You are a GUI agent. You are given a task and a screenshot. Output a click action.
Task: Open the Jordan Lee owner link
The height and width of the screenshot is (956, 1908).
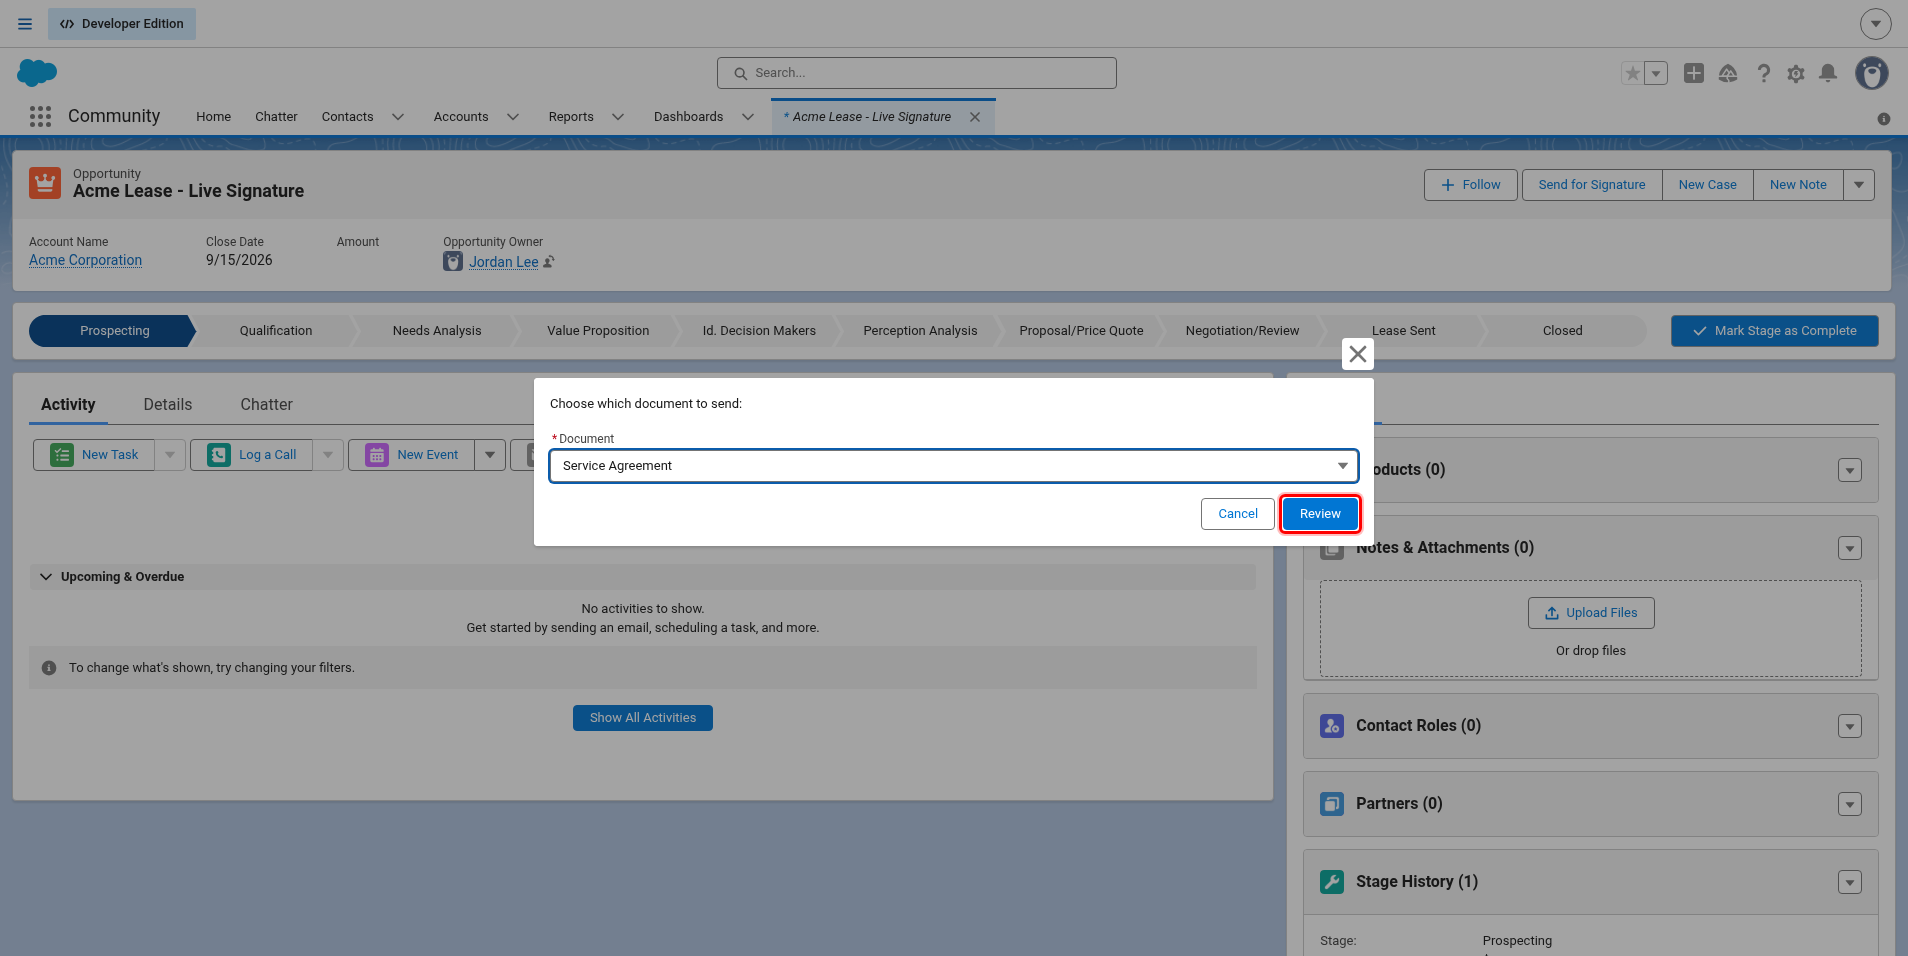[504, 262]
